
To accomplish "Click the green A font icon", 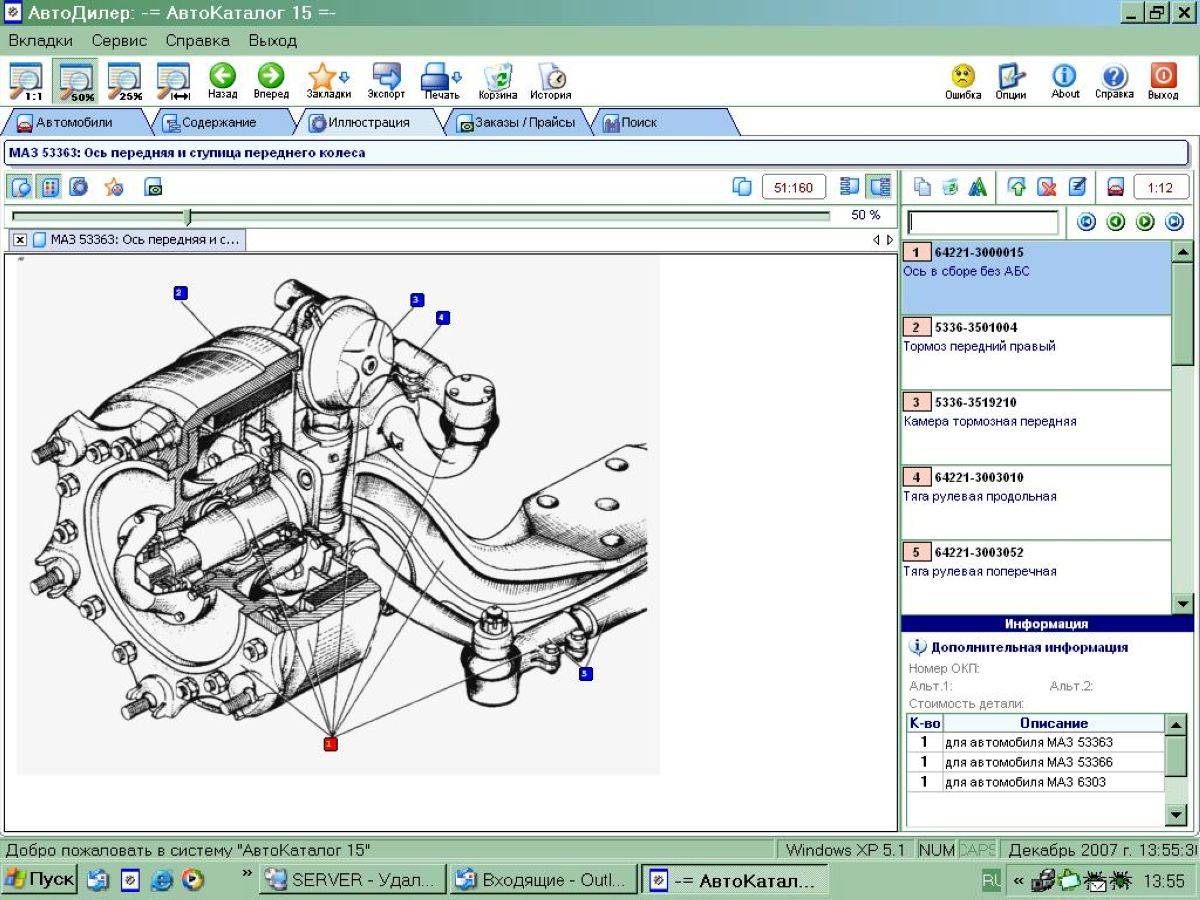I will 978,187.
